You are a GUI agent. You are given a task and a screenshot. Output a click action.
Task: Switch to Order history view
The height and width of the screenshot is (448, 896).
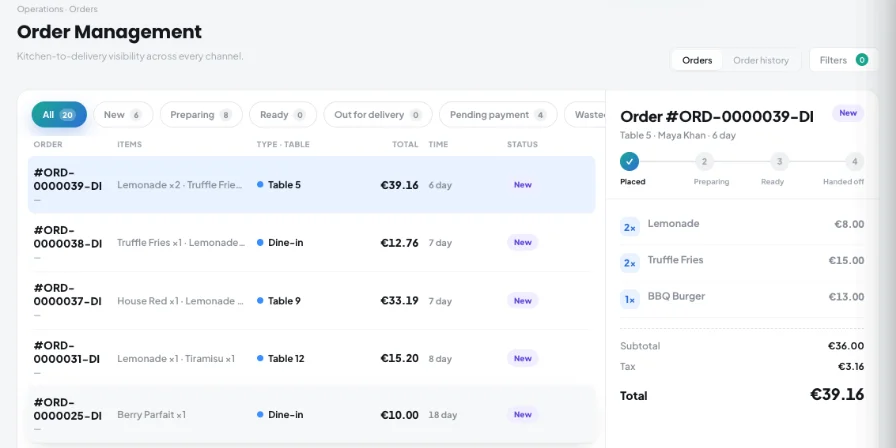[761, 60]
